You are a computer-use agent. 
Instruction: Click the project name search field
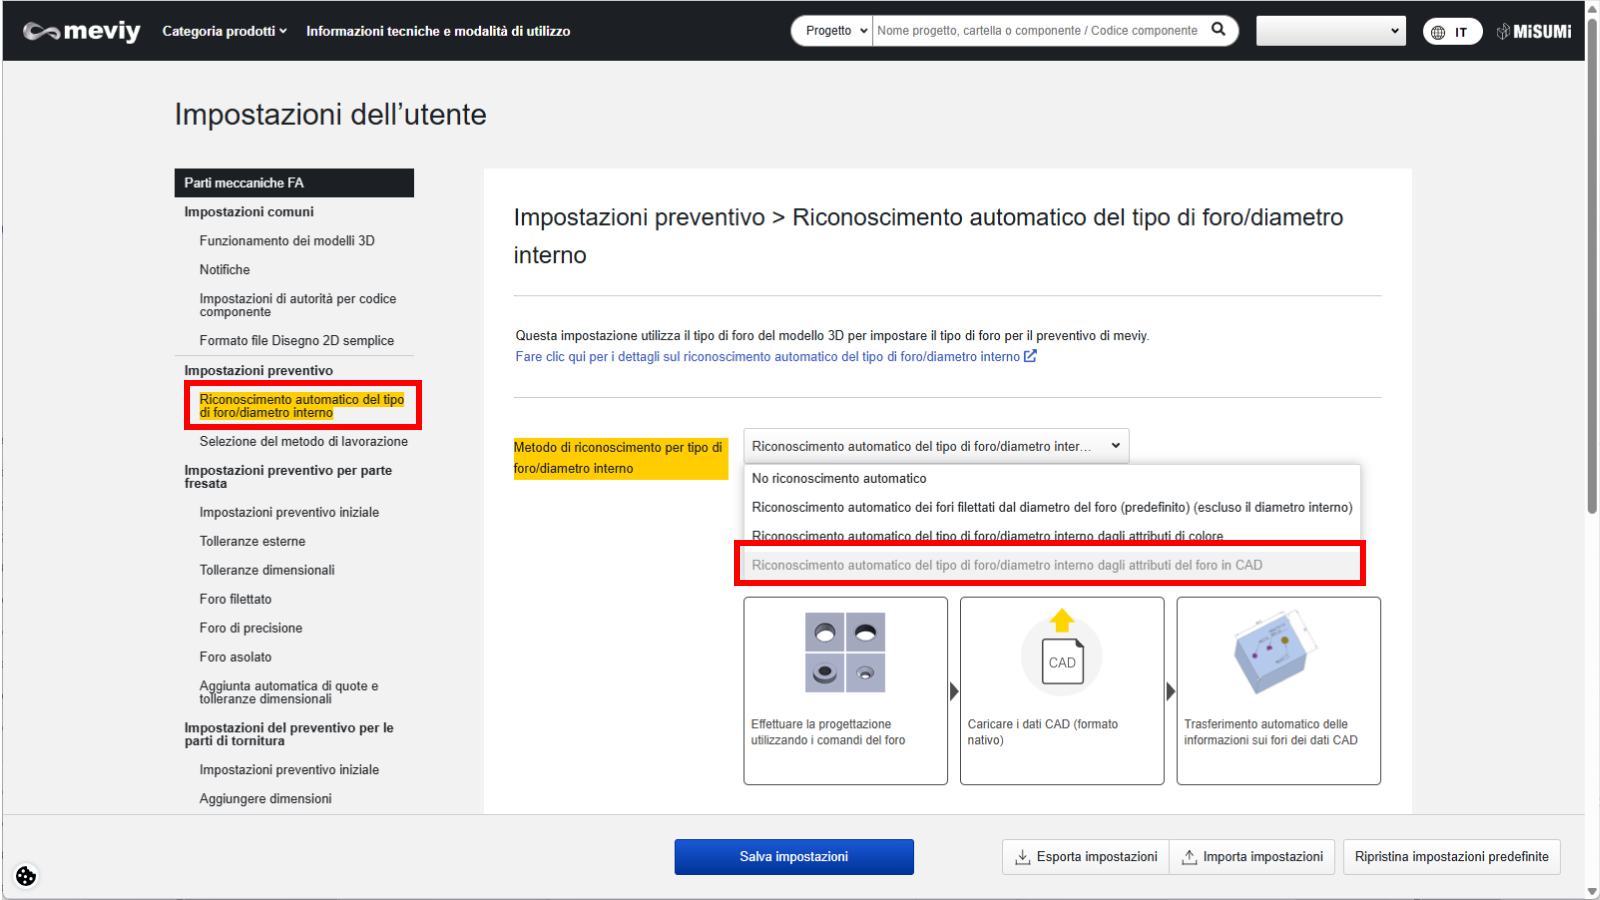tap(1037, 31)
